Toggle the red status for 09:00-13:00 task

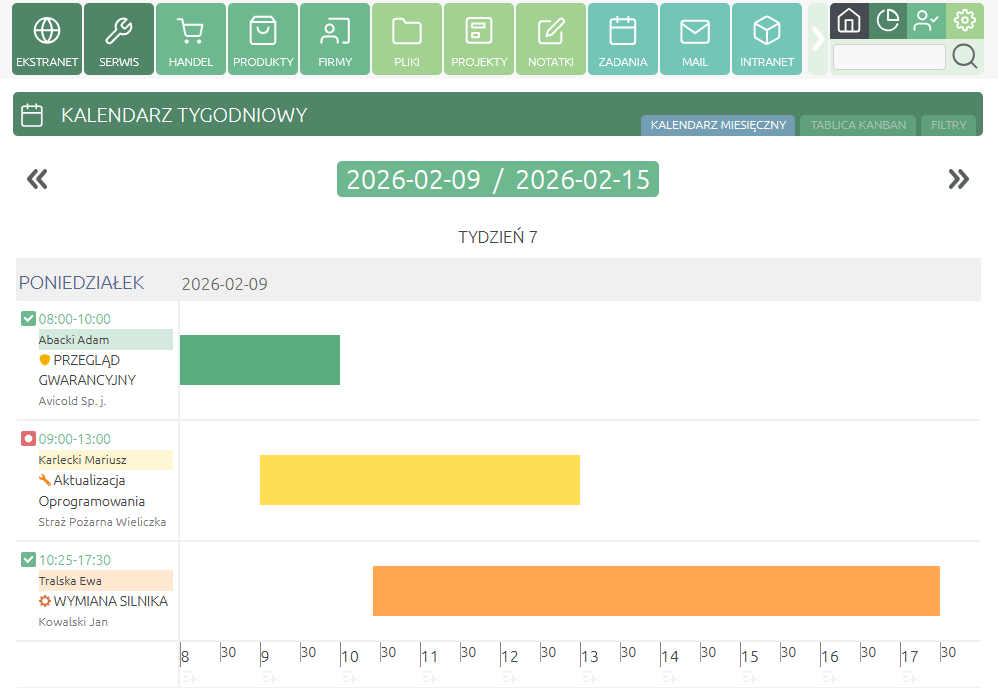[28, 438]
